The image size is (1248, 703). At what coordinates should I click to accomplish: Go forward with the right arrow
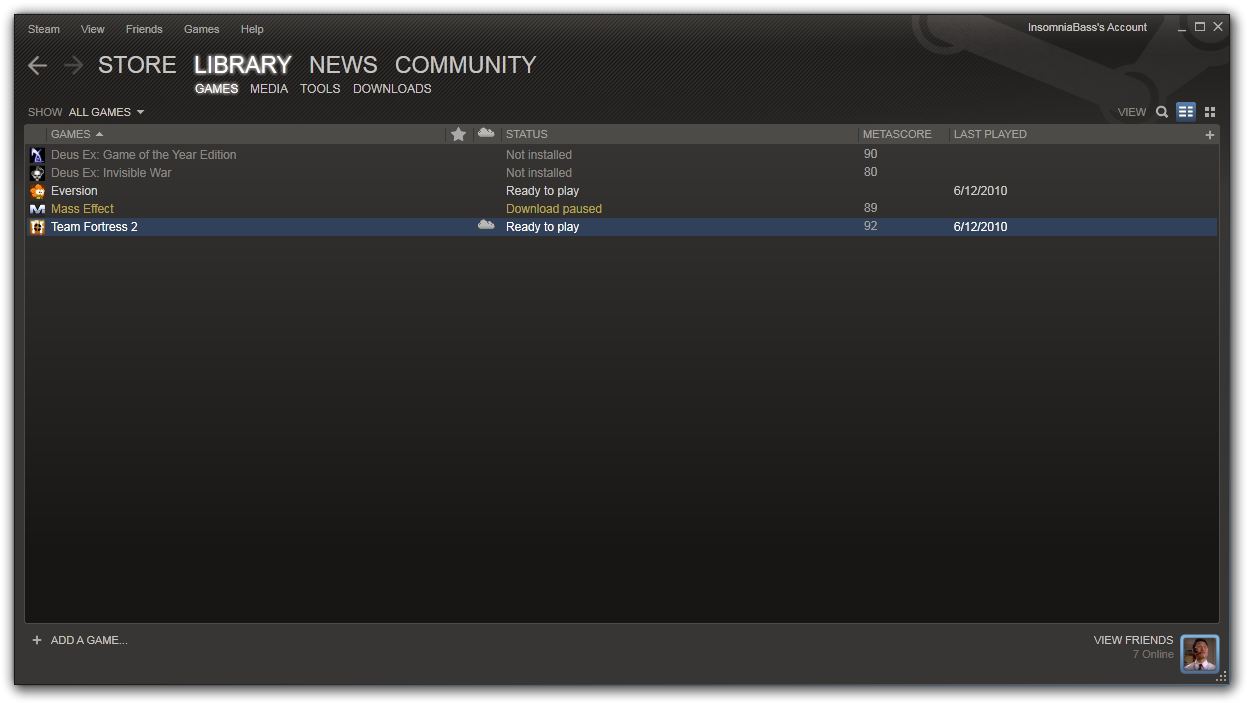[73, 66]
